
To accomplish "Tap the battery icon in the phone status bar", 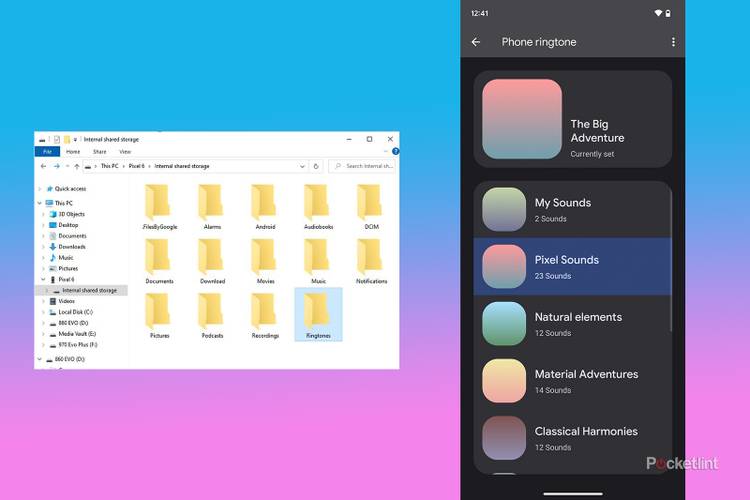I will click(x=668, y=13).
